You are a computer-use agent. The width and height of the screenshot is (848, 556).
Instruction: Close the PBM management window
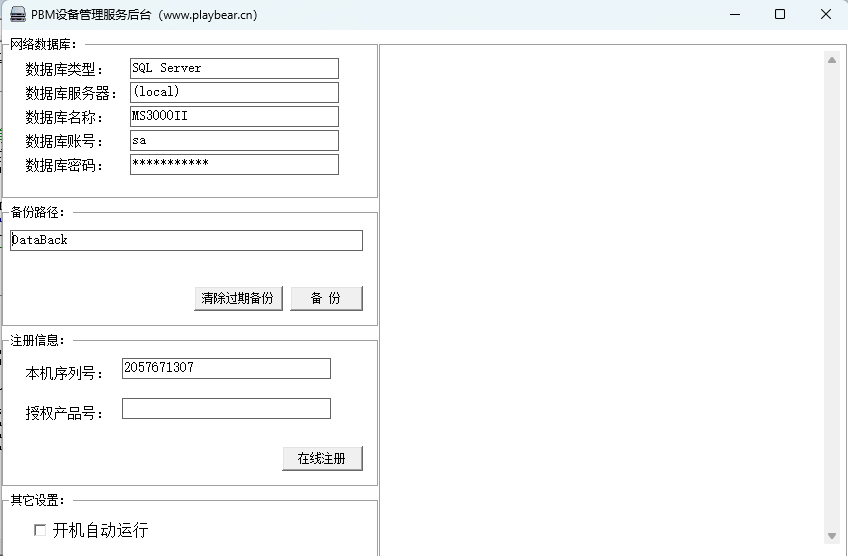point(826,14)
